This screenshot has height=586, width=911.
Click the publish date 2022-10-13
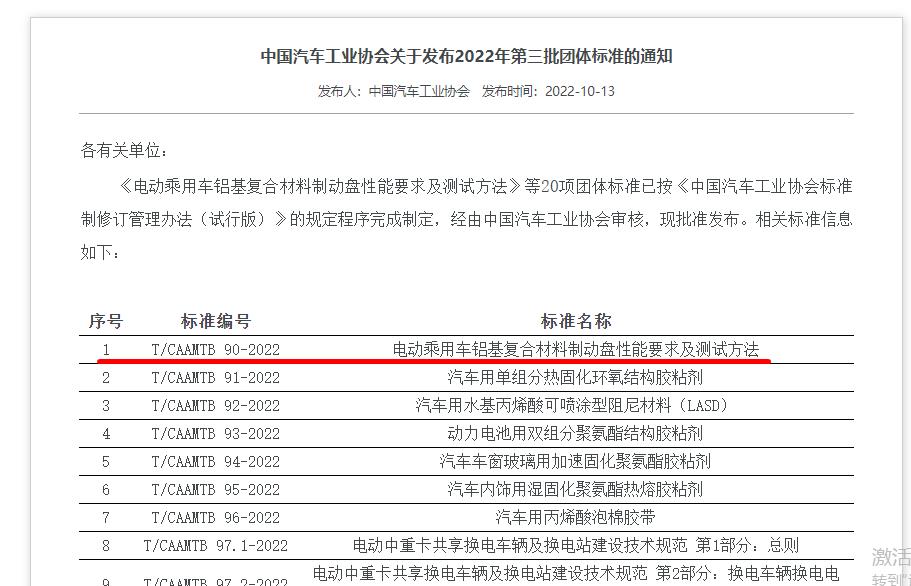579,91
